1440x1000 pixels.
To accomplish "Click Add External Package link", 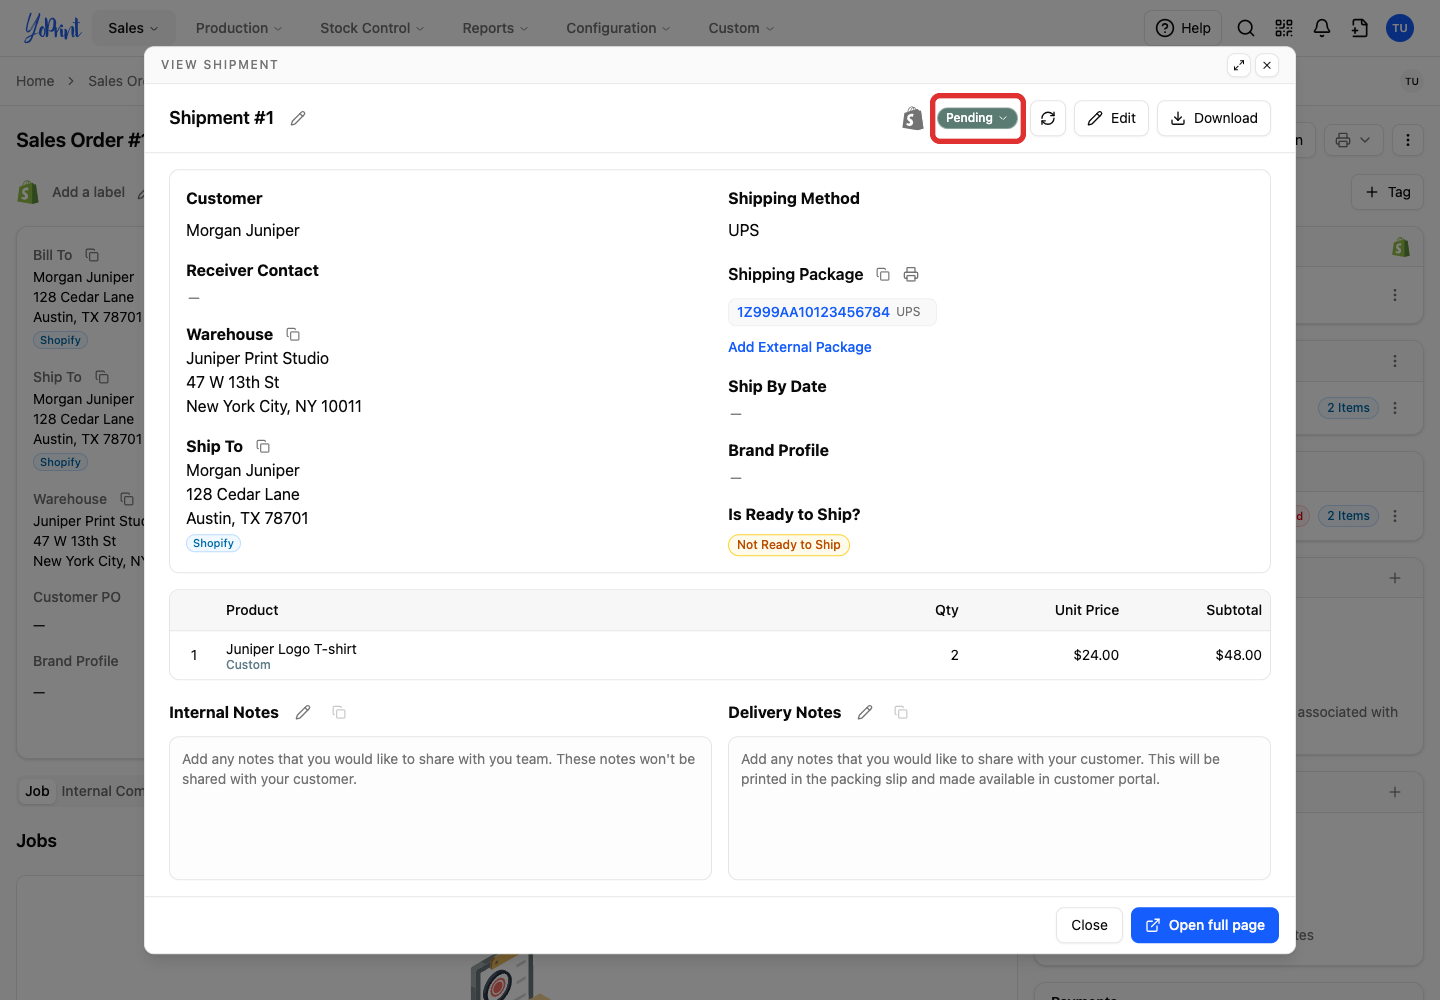I will (x=800, y=347).
